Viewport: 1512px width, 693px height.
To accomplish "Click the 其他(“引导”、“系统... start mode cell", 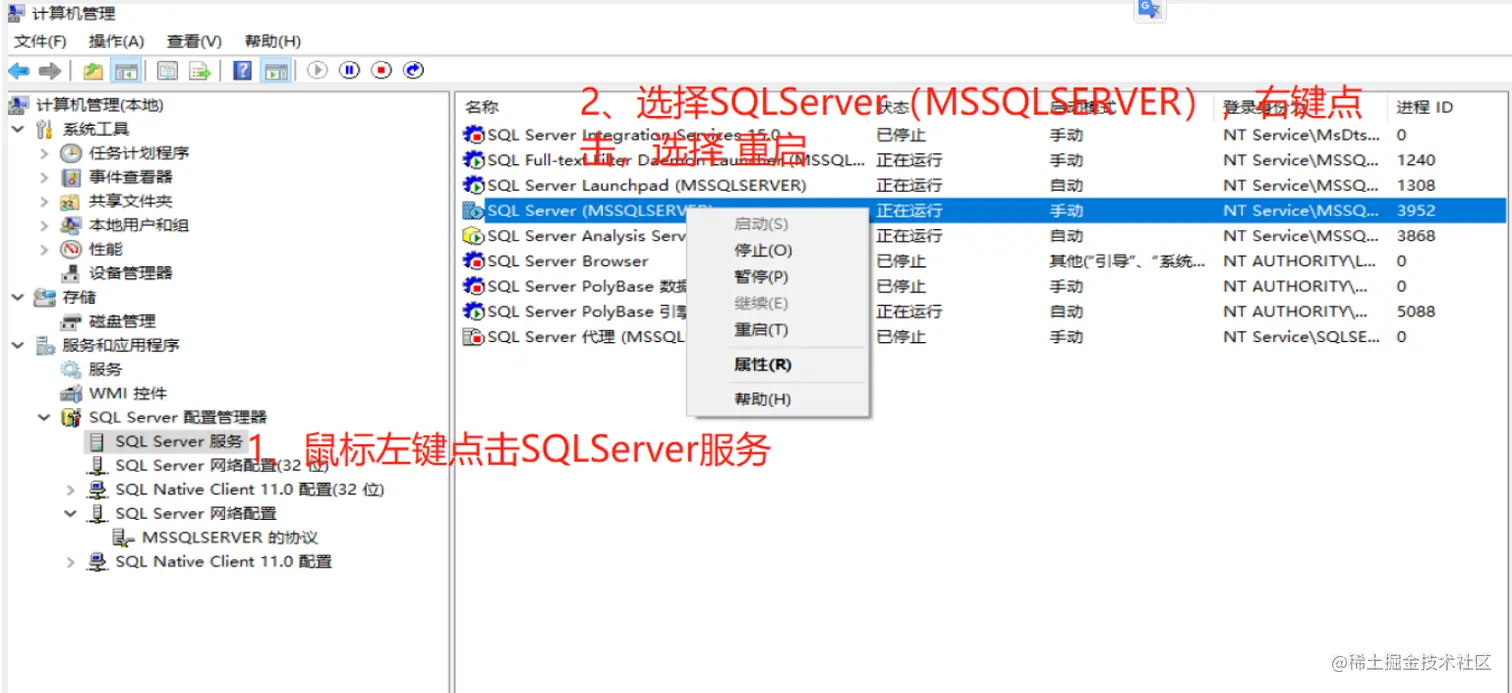I will click(1127, 261).
